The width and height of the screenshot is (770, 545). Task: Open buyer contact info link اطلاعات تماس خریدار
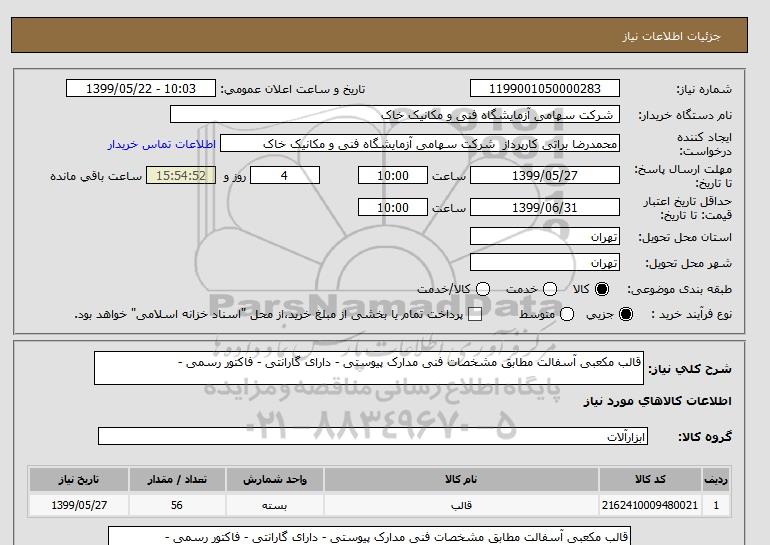(x=162, y=144)
